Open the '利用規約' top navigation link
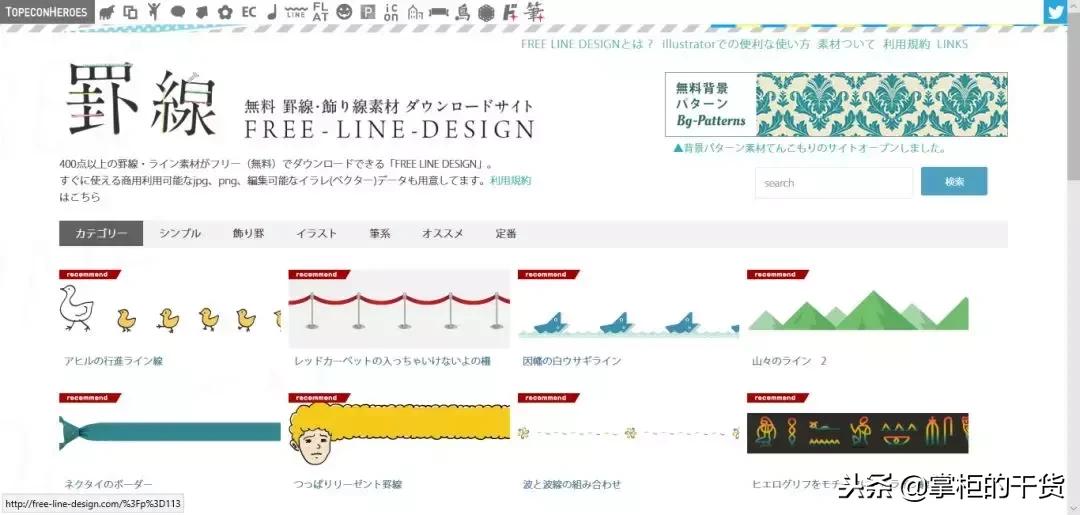This screenshot has width=1080, height=515. pyautogui.click(x=906, y=44)
